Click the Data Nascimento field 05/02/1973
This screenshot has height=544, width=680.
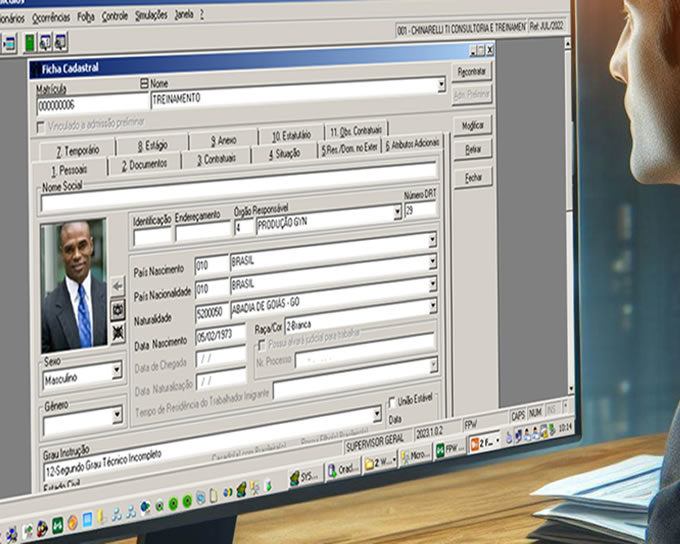click(x=220, y=335)
